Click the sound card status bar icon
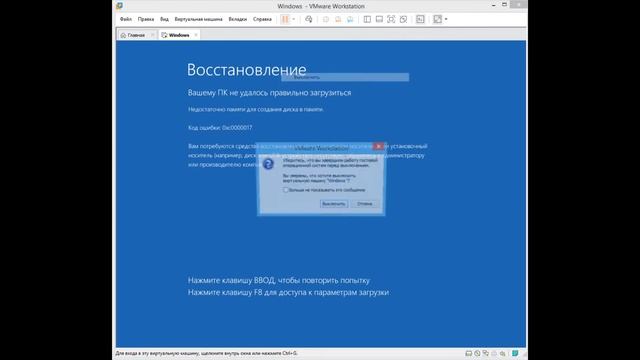 pyautogui.click(x=503, y=353)
